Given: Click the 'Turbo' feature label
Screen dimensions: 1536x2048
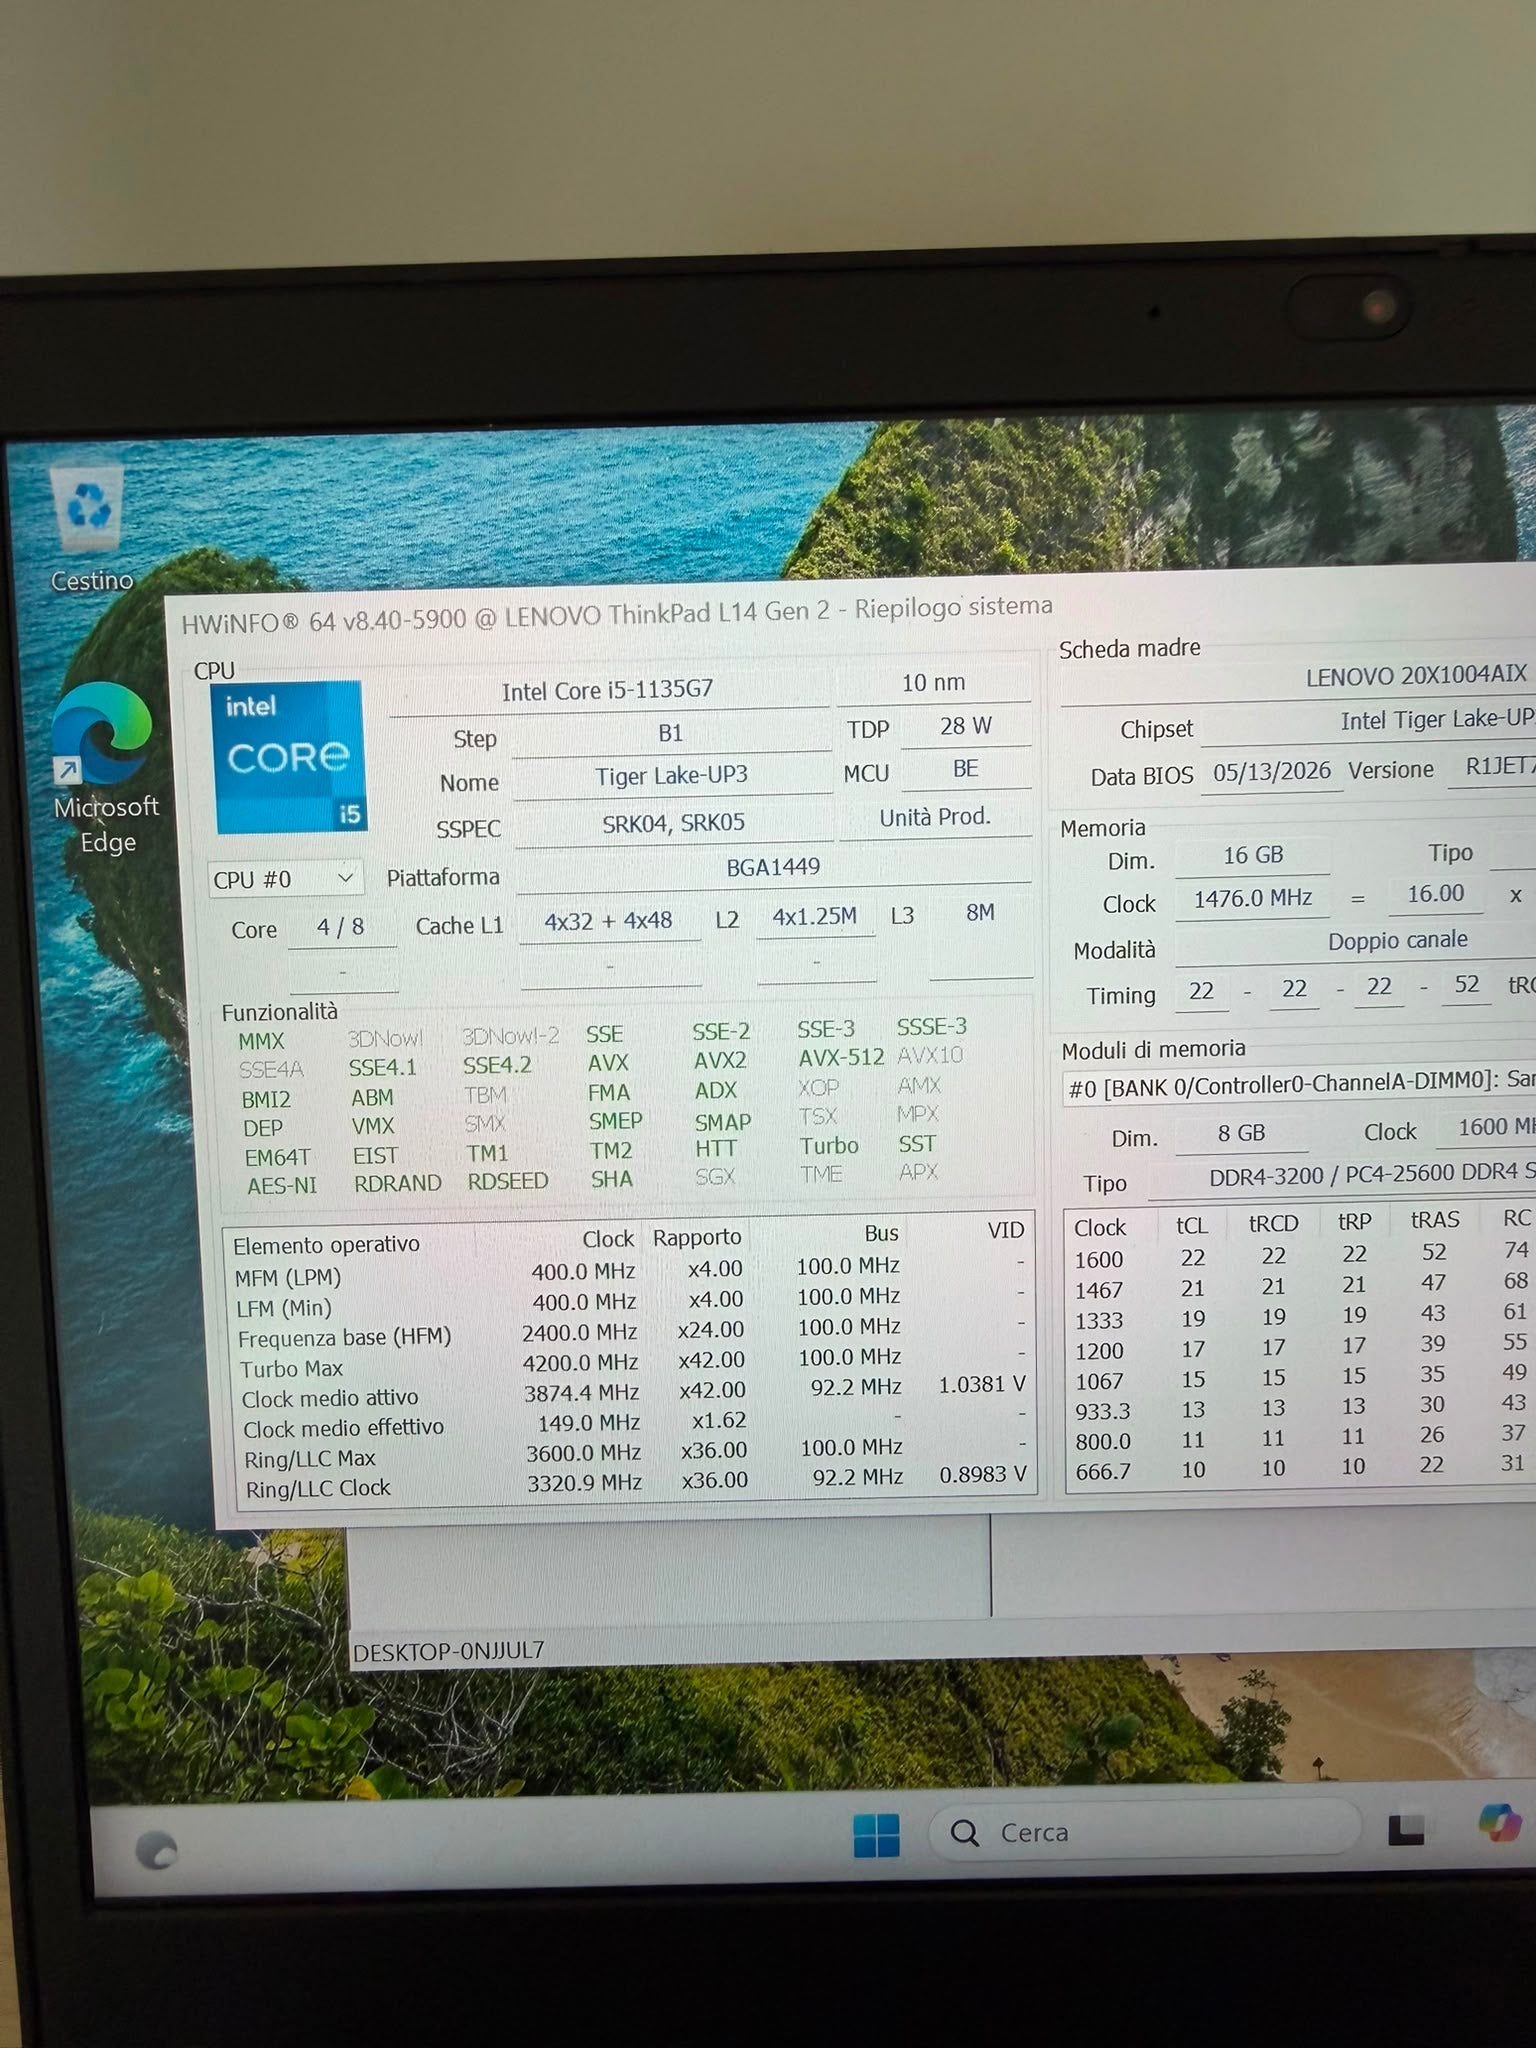Looking at the screenshot, I should click(x=828, y=1146).
